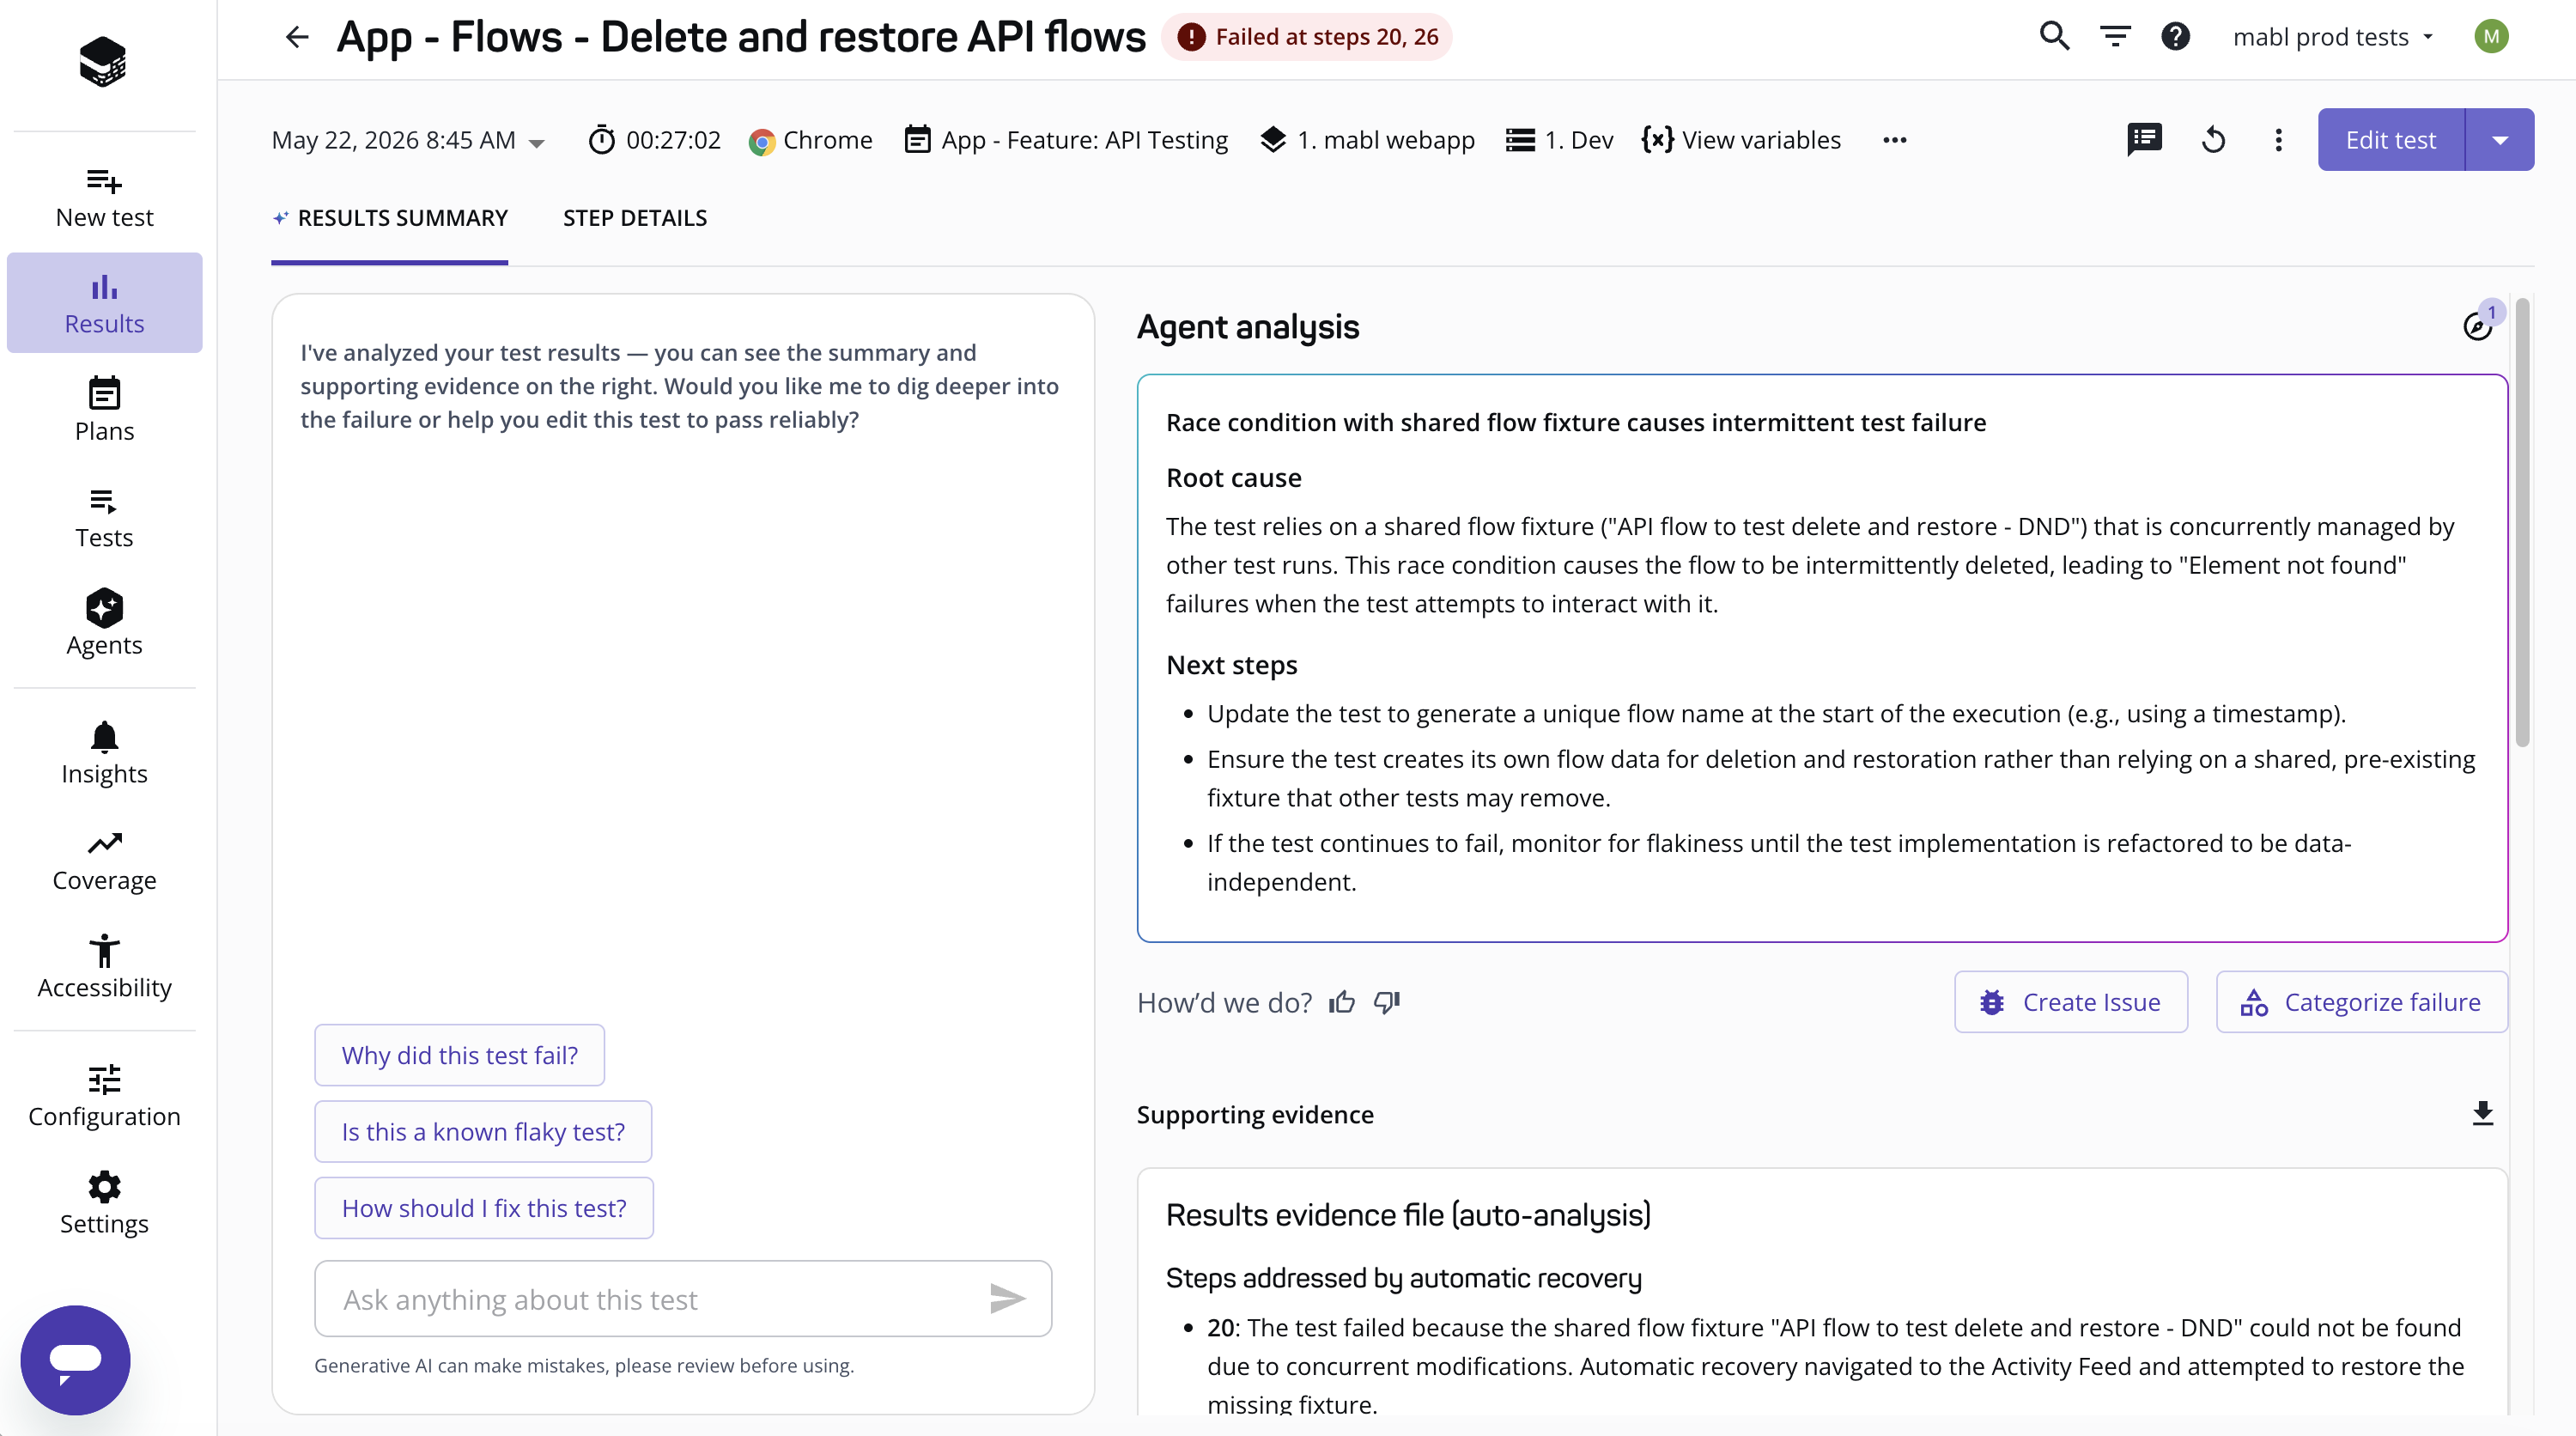Screen dimensions: 2576x1436
Task: Open the help question mark icon
Action: coord(2175,37)
